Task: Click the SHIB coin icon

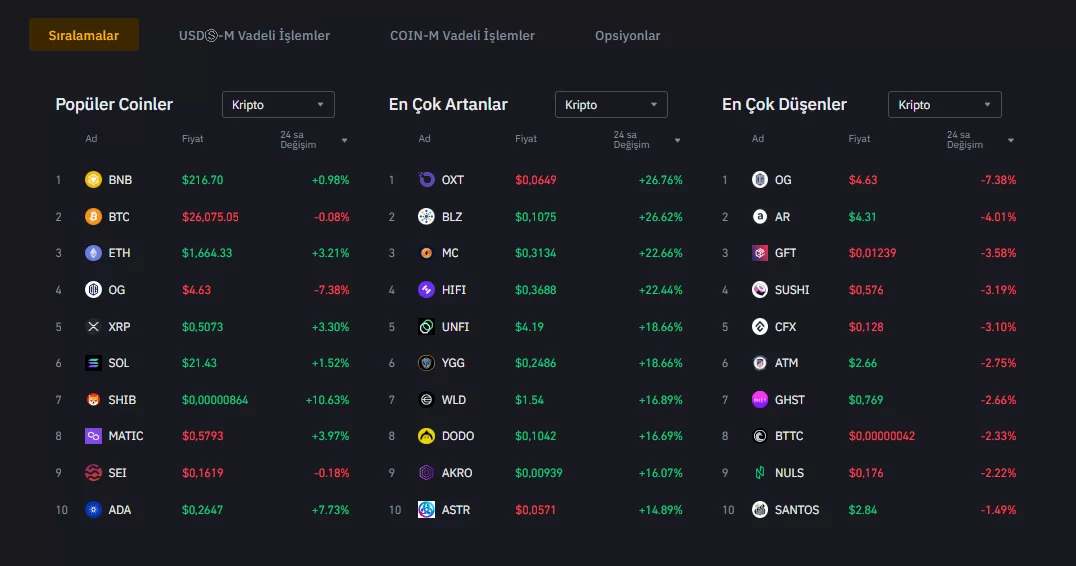Action: [93, 400]
